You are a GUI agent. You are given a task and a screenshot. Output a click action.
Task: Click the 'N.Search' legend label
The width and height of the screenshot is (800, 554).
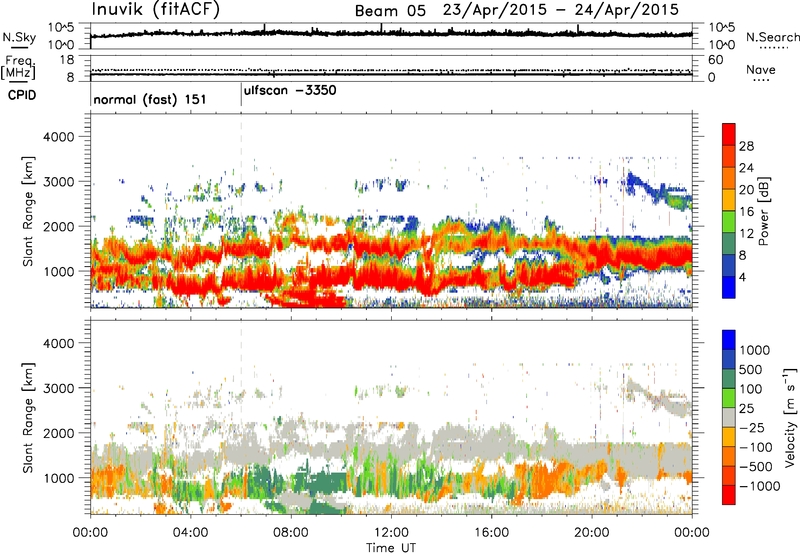(x=772, y=37)
